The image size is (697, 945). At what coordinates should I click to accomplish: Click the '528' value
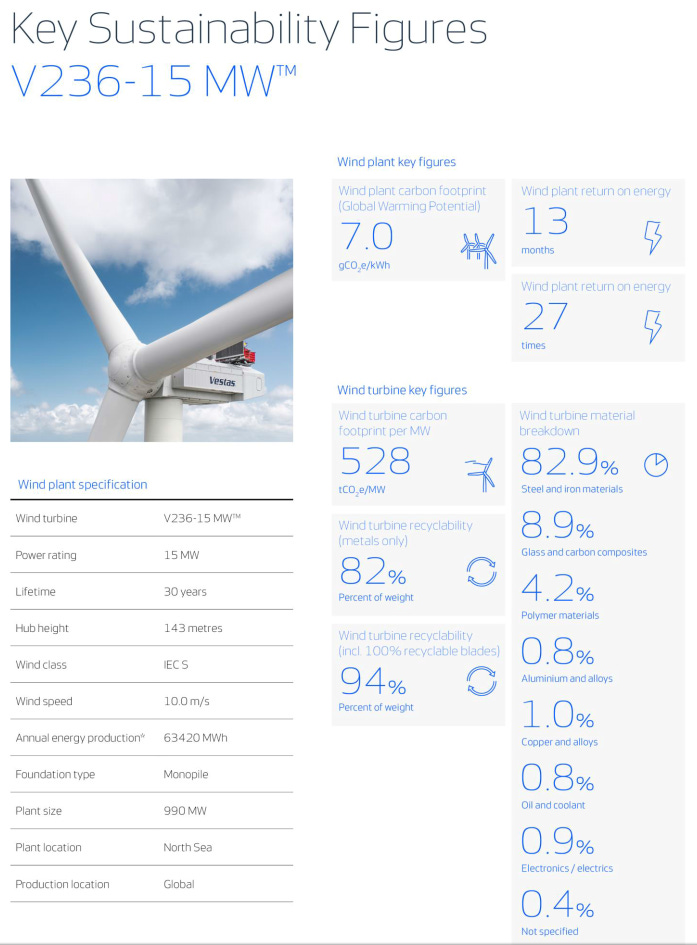pos(375,461)
